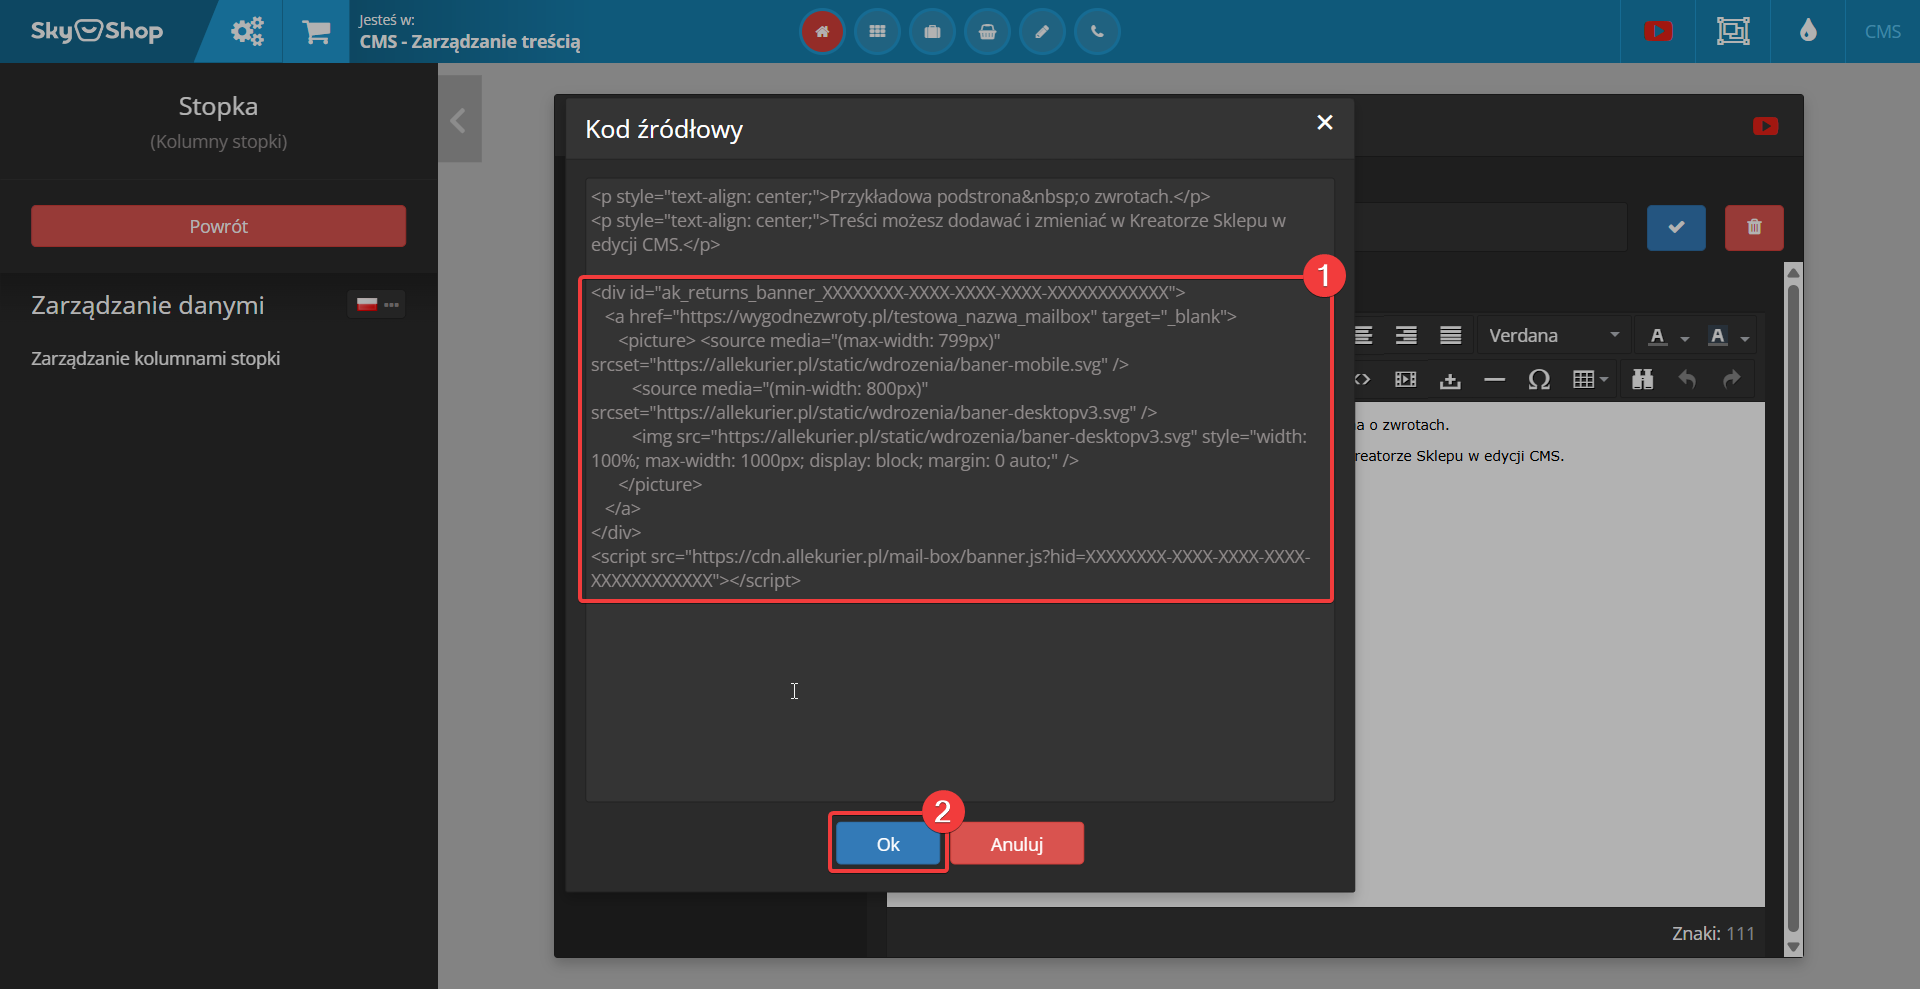Apply text color with underlined A
Screen dimensions: 1920x989
[x=1657, y=336]
